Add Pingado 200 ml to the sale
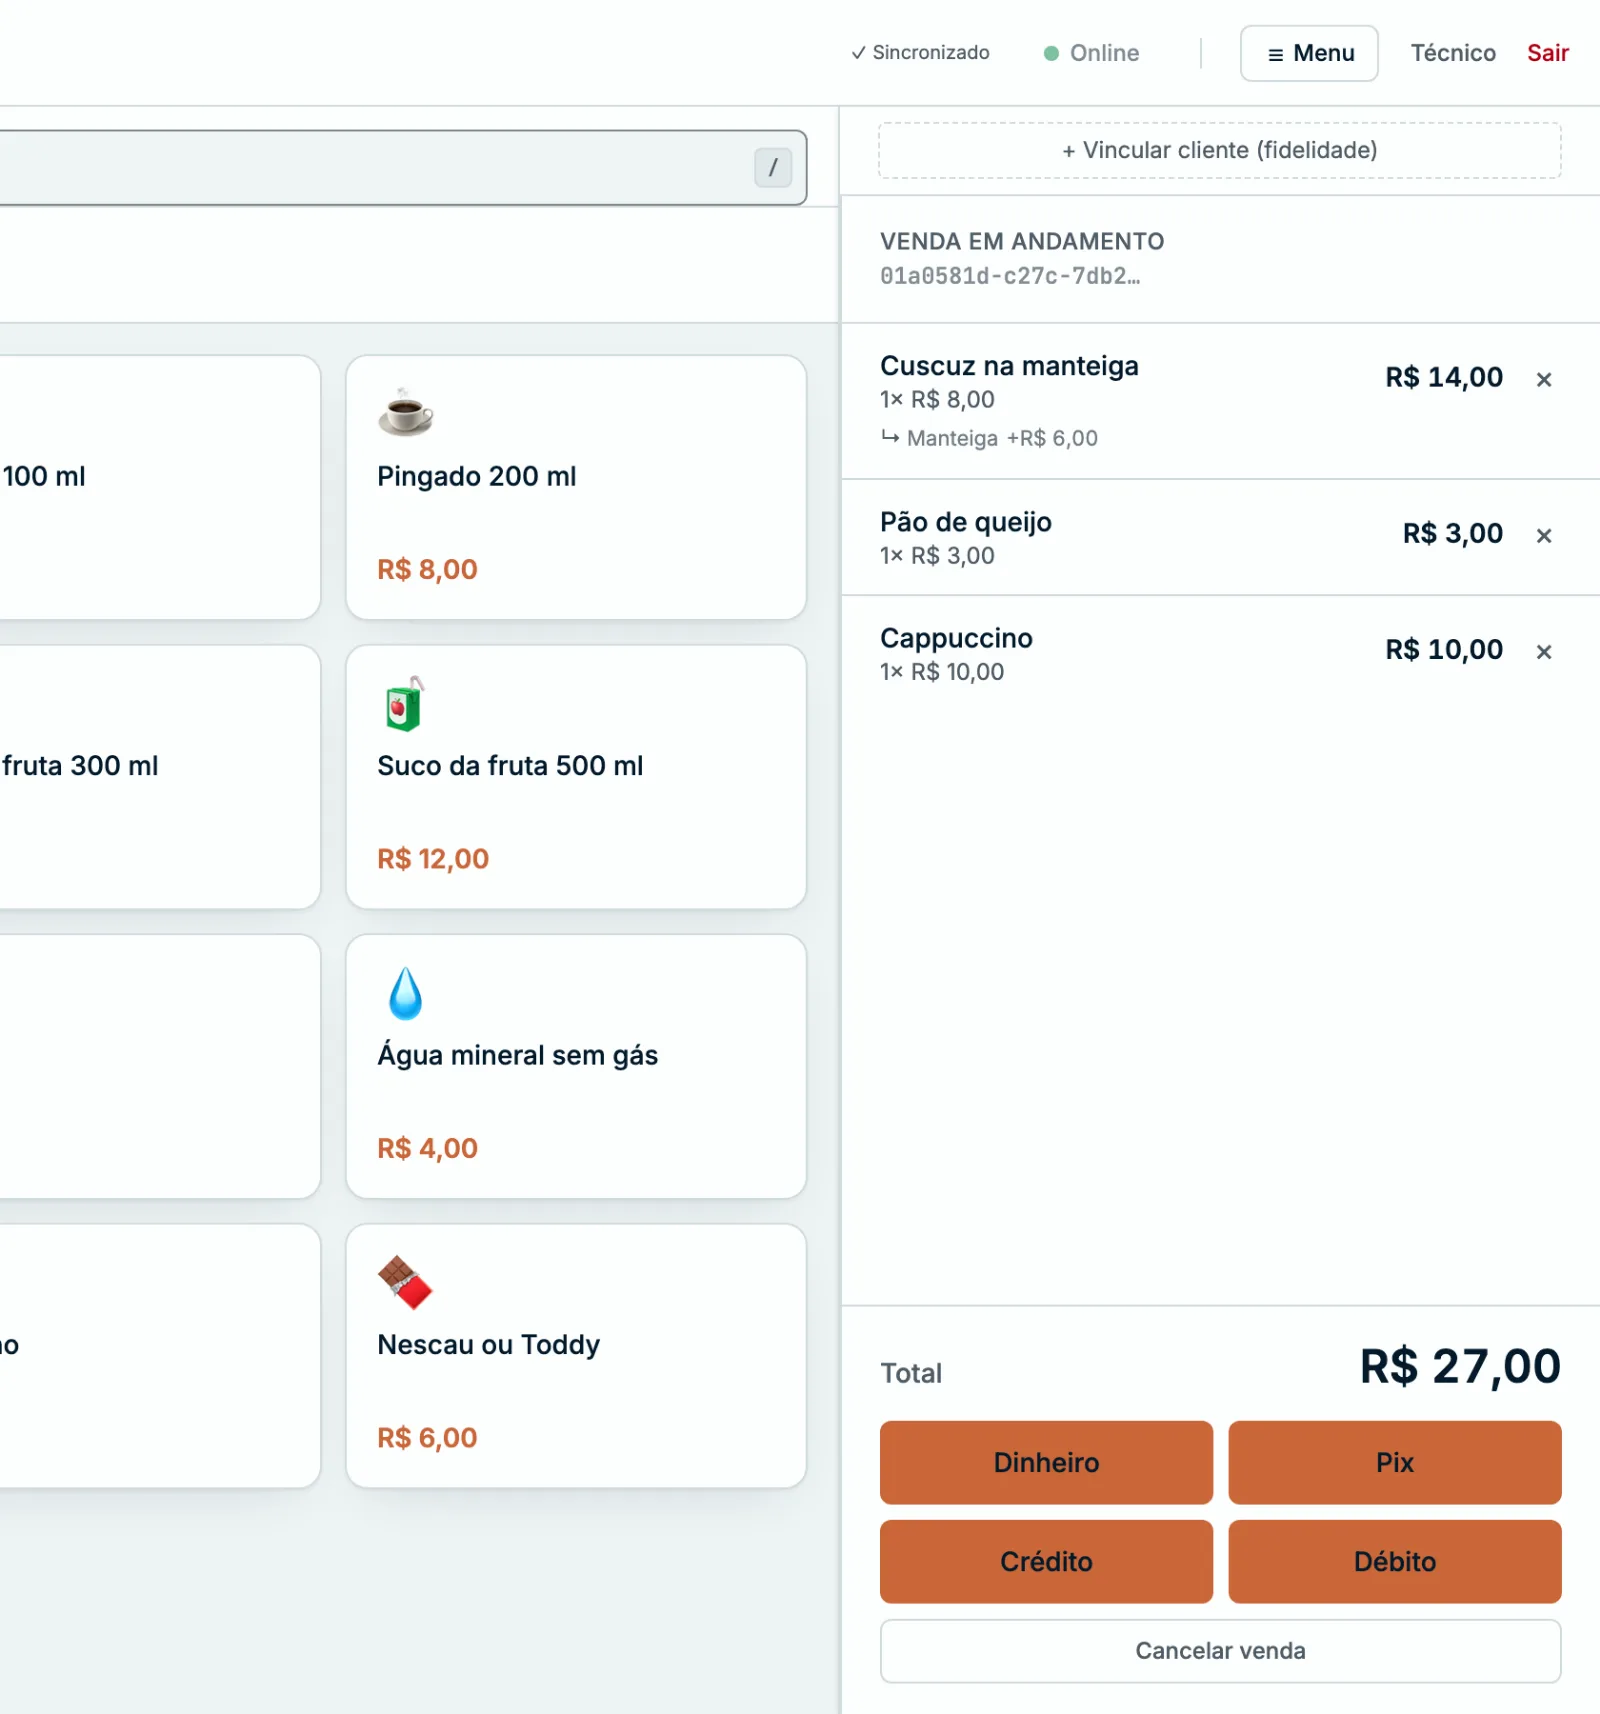 click(x=576, y=487)
